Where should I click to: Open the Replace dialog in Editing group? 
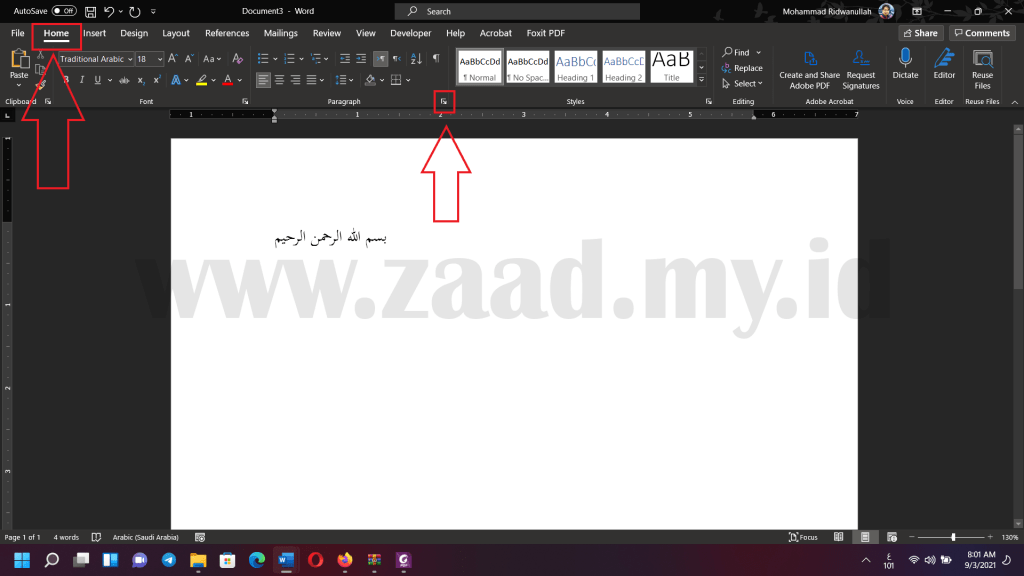742,68
